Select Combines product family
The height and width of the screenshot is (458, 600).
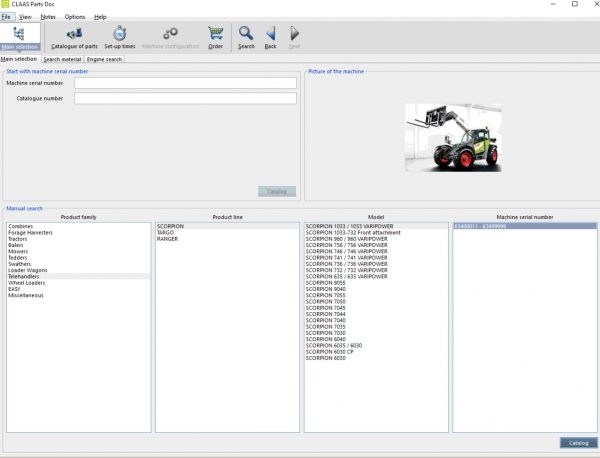click(x=78, y=227)
